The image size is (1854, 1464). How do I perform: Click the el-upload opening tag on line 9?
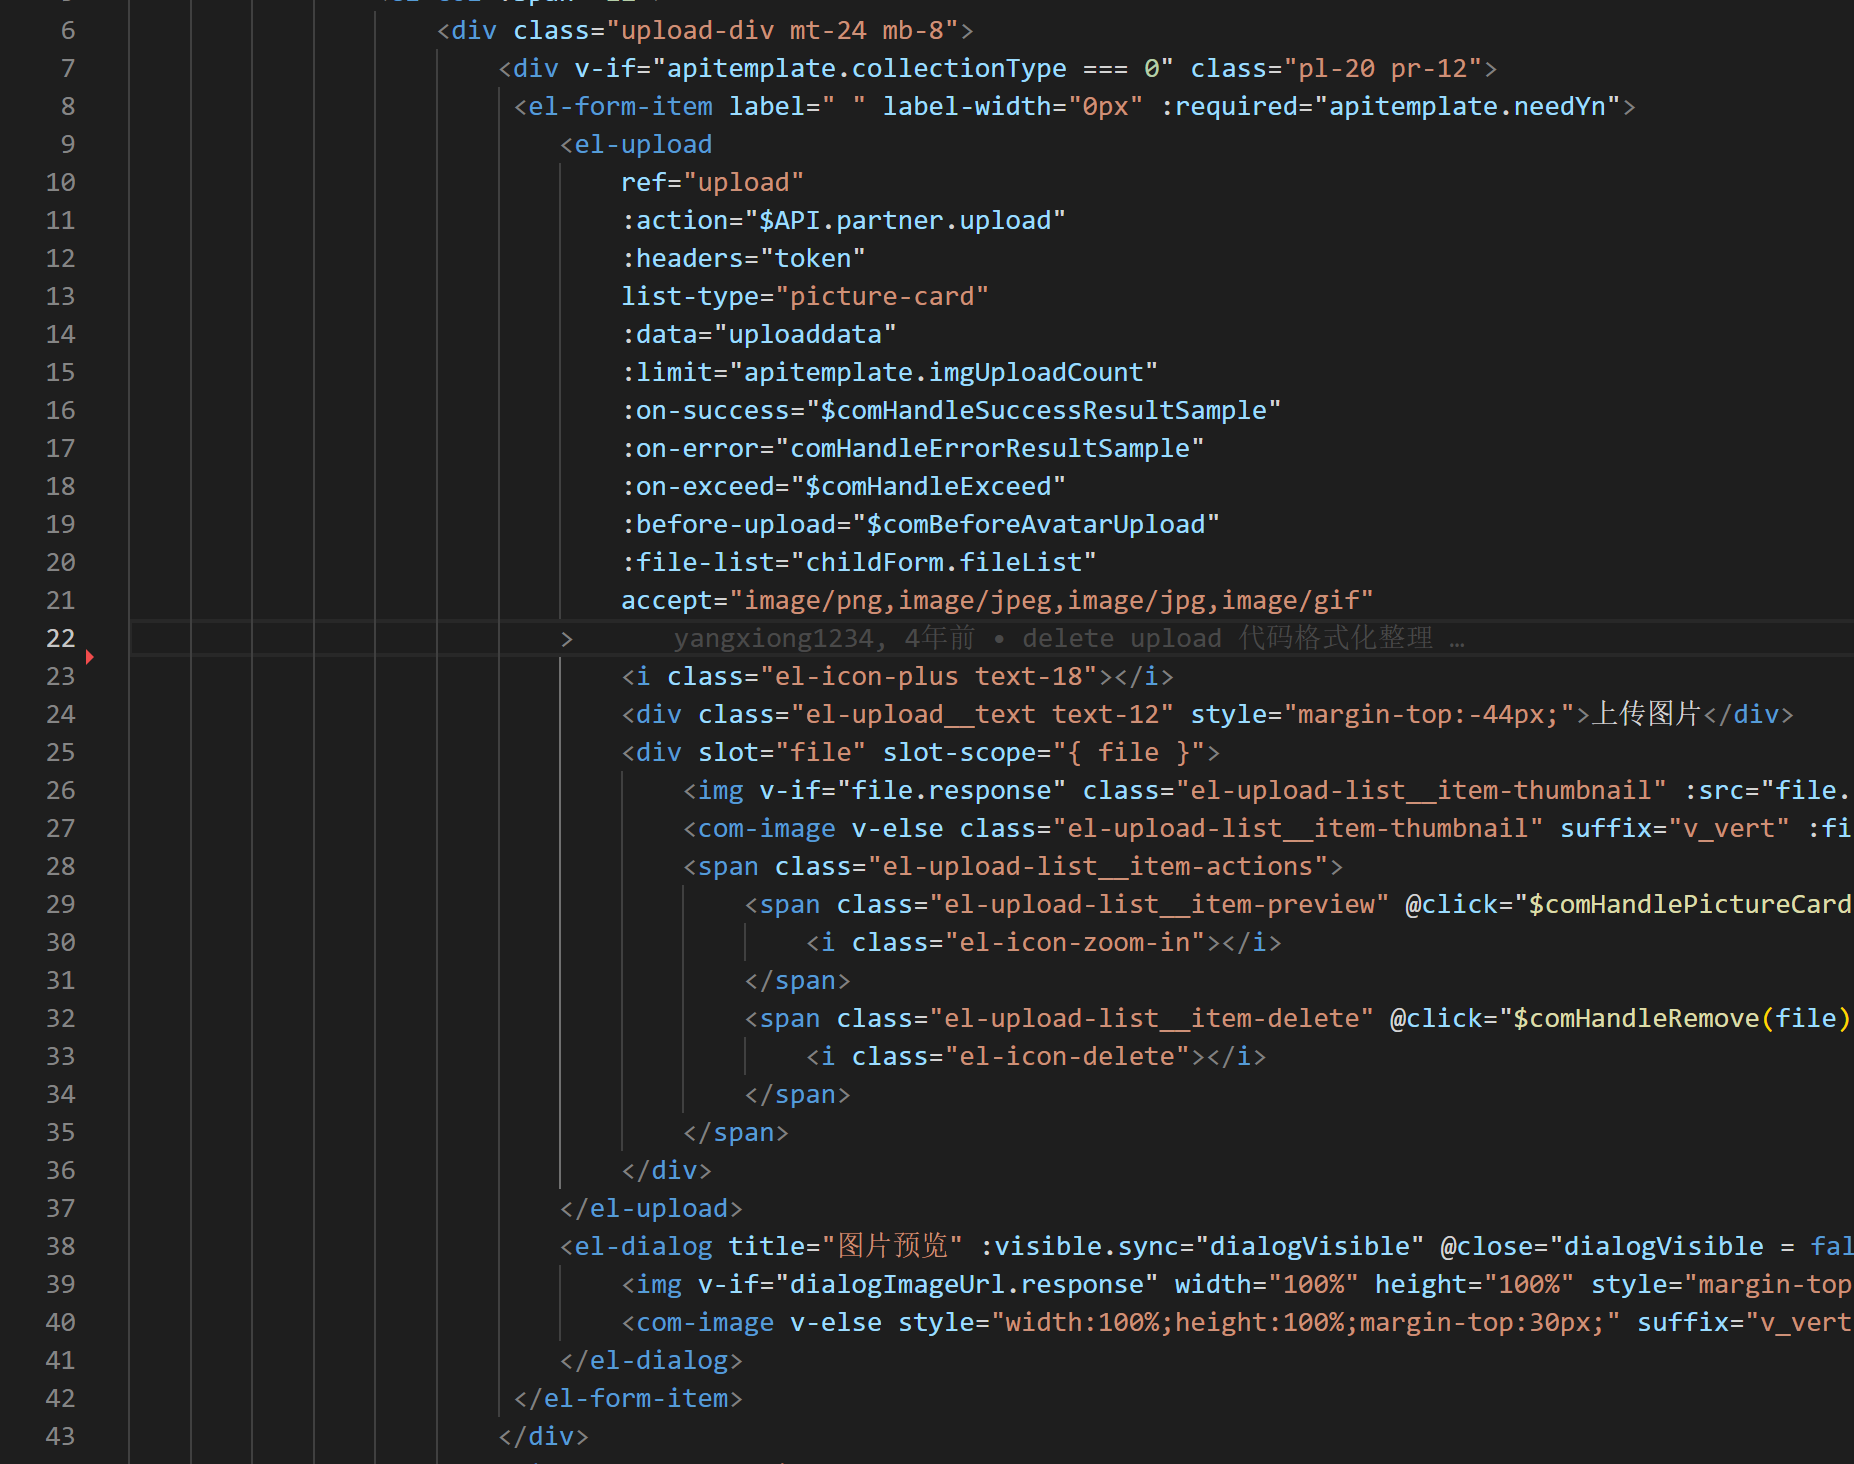(x=636, y=144)
